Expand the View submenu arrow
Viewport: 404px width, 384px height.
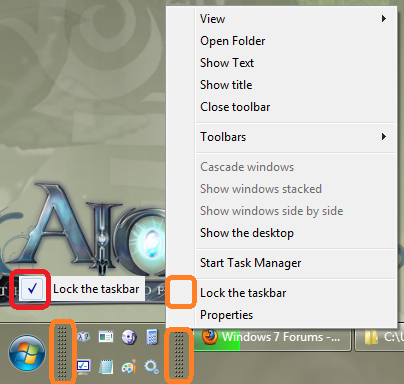[384, 19]
